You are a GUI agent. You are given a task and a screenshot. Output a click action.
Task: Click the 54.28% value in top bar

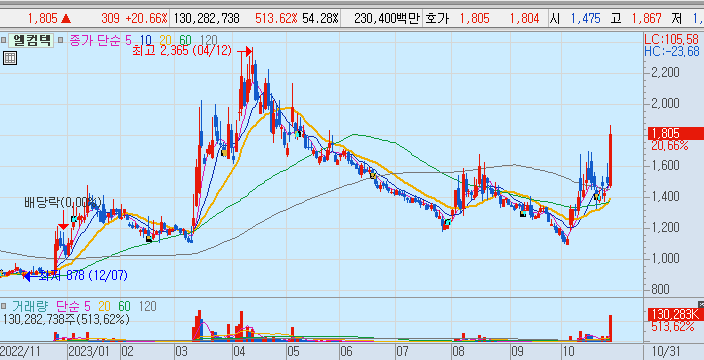[x=321, y=18]
